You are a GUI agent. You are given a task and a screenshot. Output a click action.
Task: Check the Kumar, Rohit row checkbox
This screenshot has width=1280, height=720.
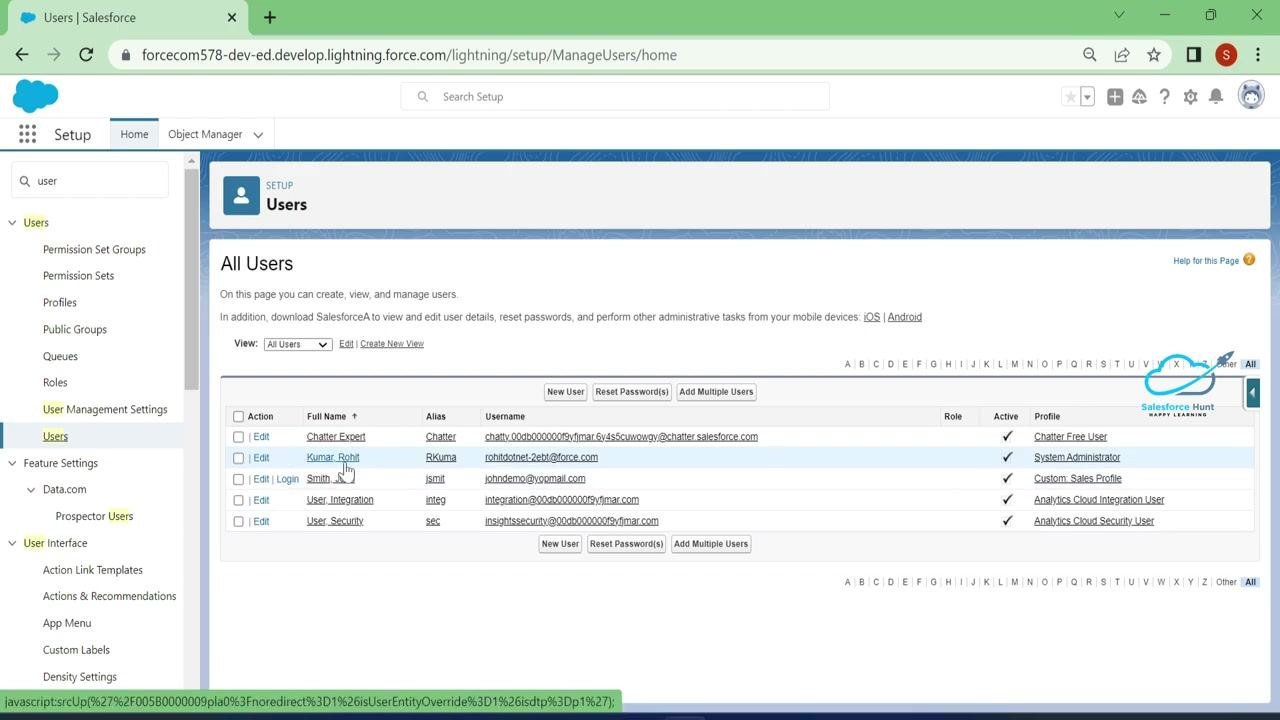[x=238, y=458]
